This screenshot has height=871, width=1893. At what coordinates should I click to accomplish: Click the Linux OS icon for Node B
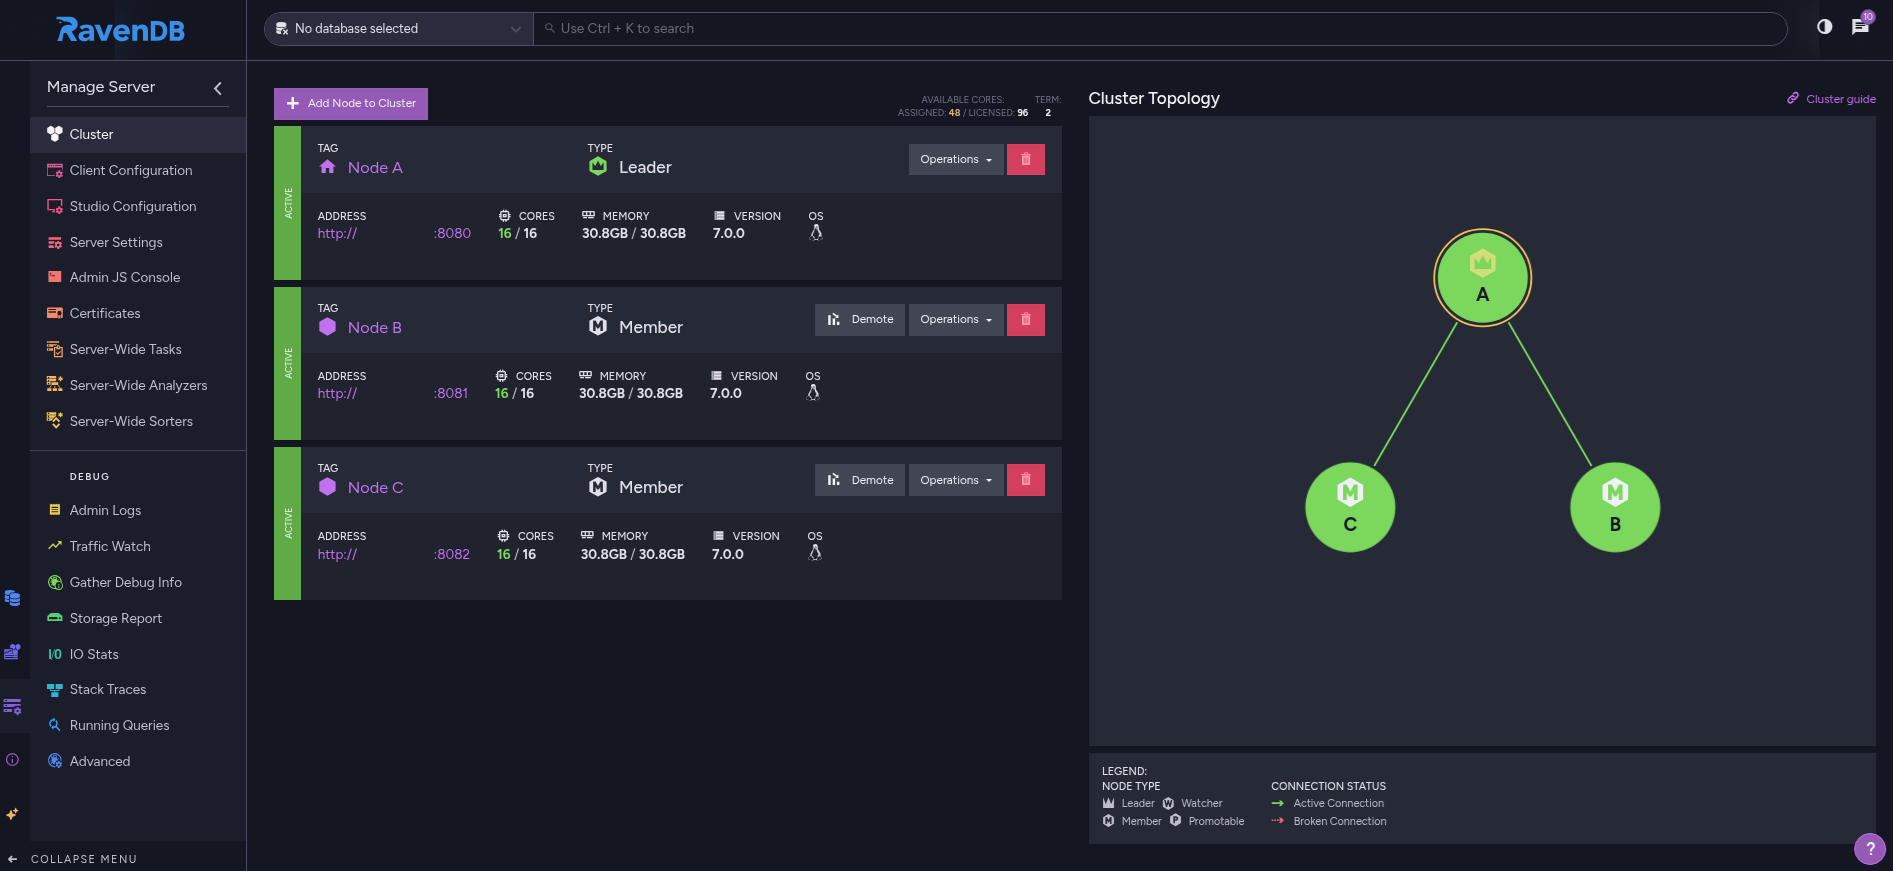(813, 393)
